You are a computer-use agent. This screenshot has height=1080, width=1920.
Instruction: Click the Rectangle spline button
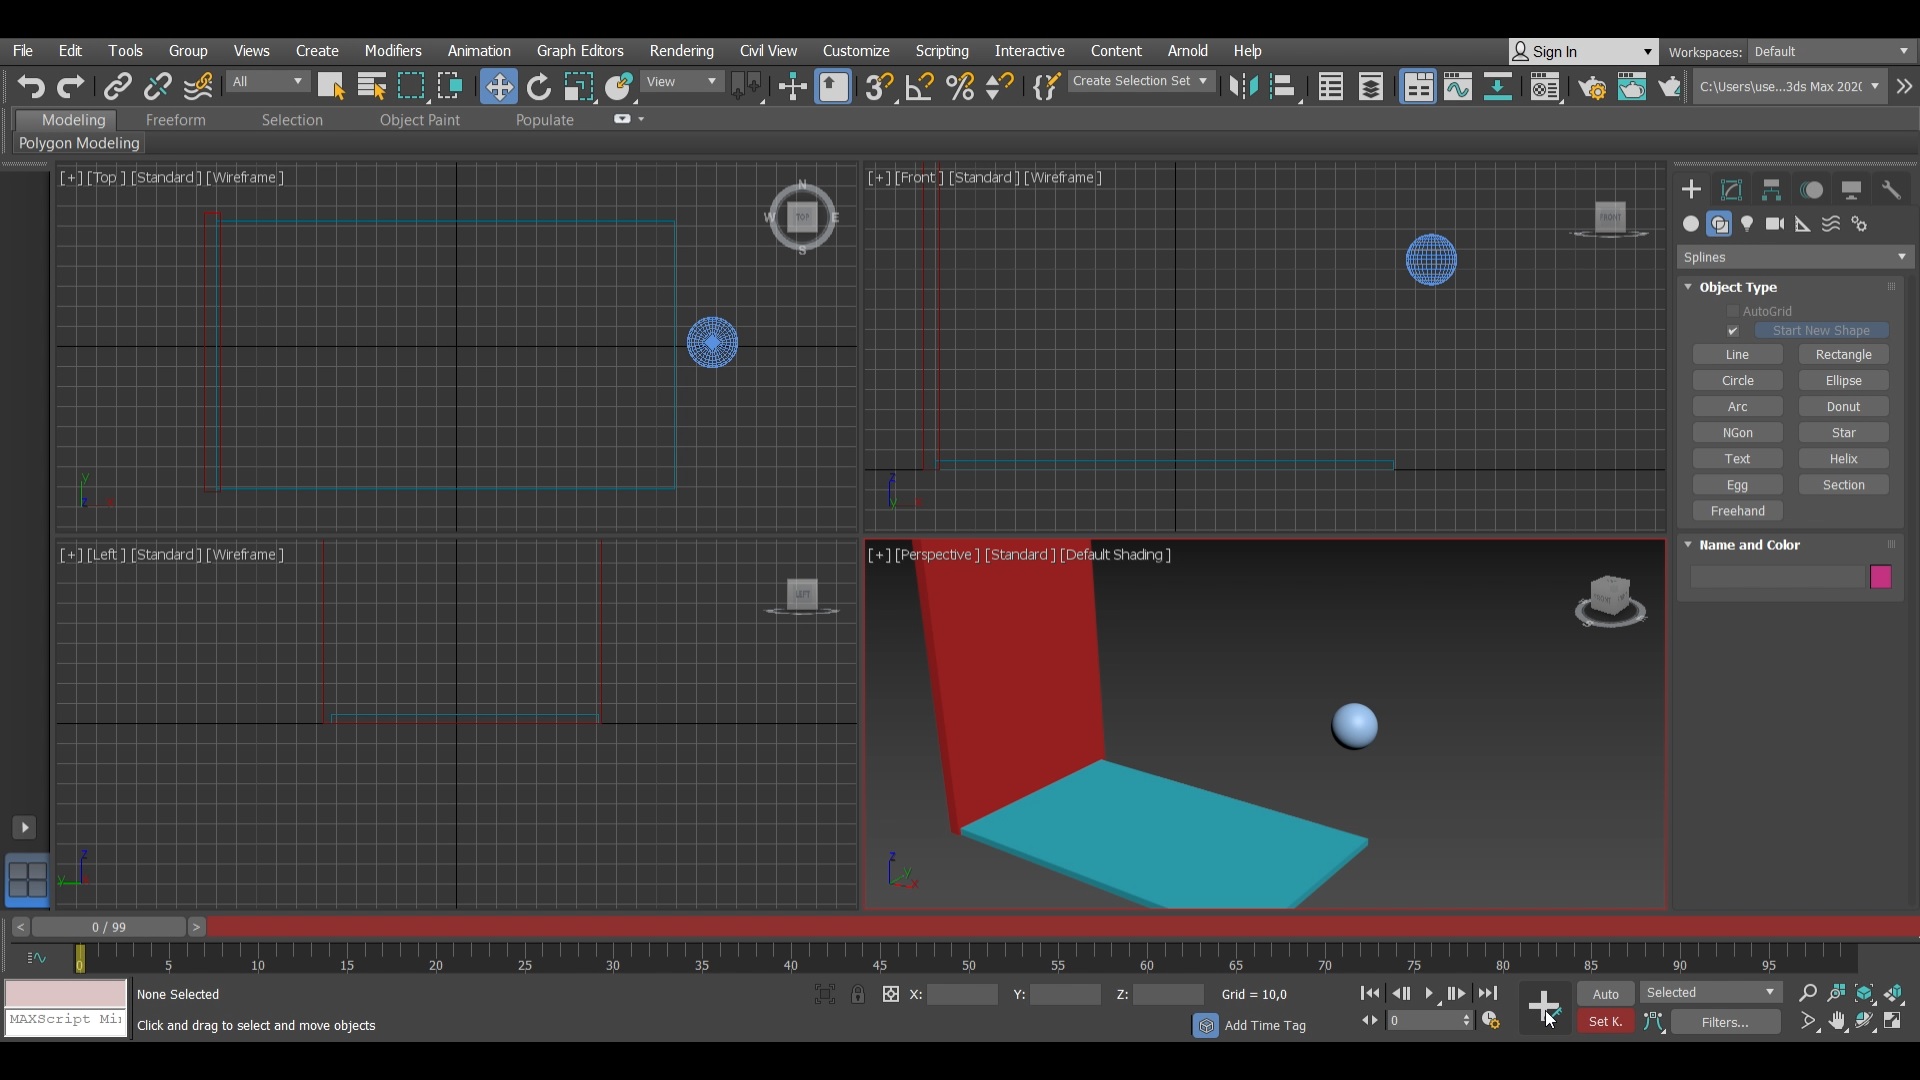click(x=1843, y=355)
